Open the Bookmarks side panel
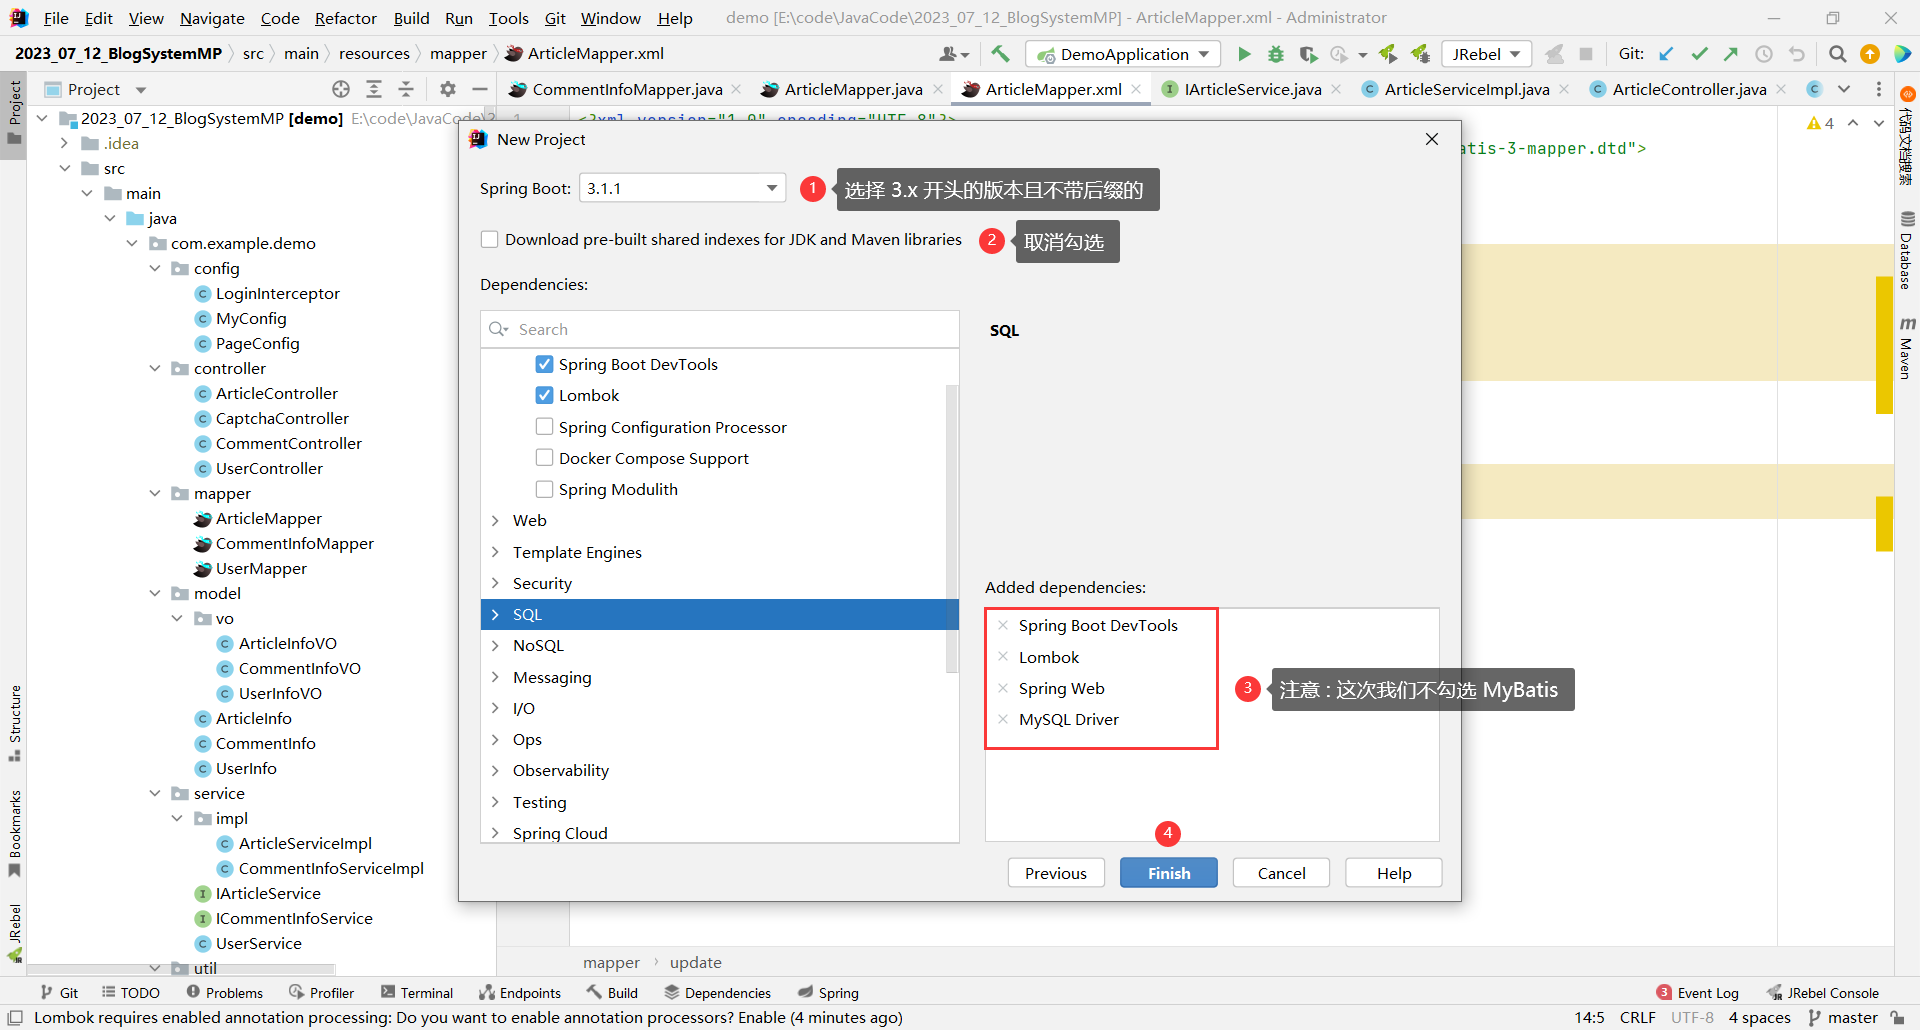1920x1030 pixels. (14, 833)
